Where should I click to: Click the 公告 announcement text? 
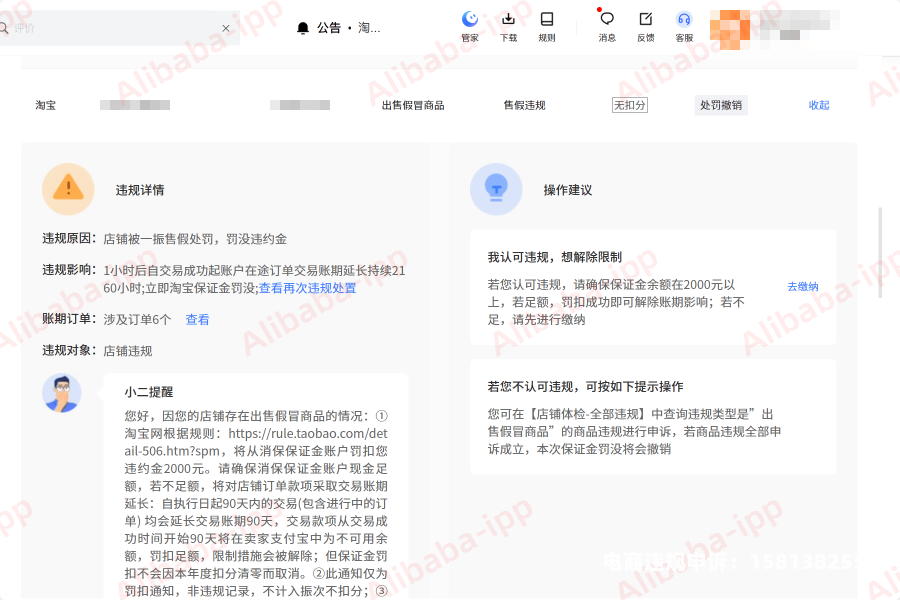pos(329,28)
